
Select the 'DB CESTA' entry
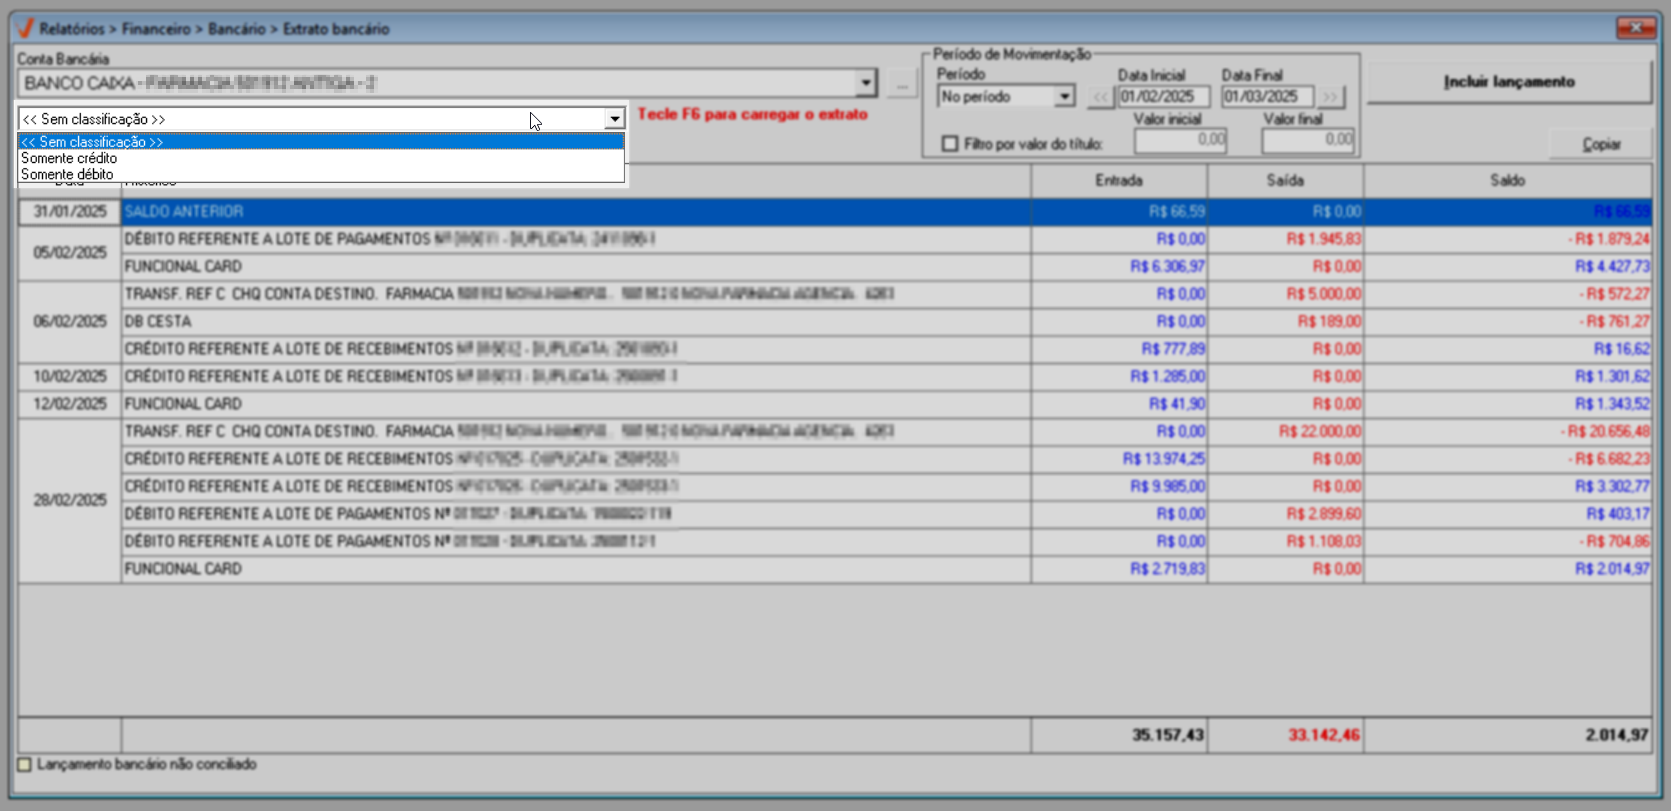[x=576, y=322]
